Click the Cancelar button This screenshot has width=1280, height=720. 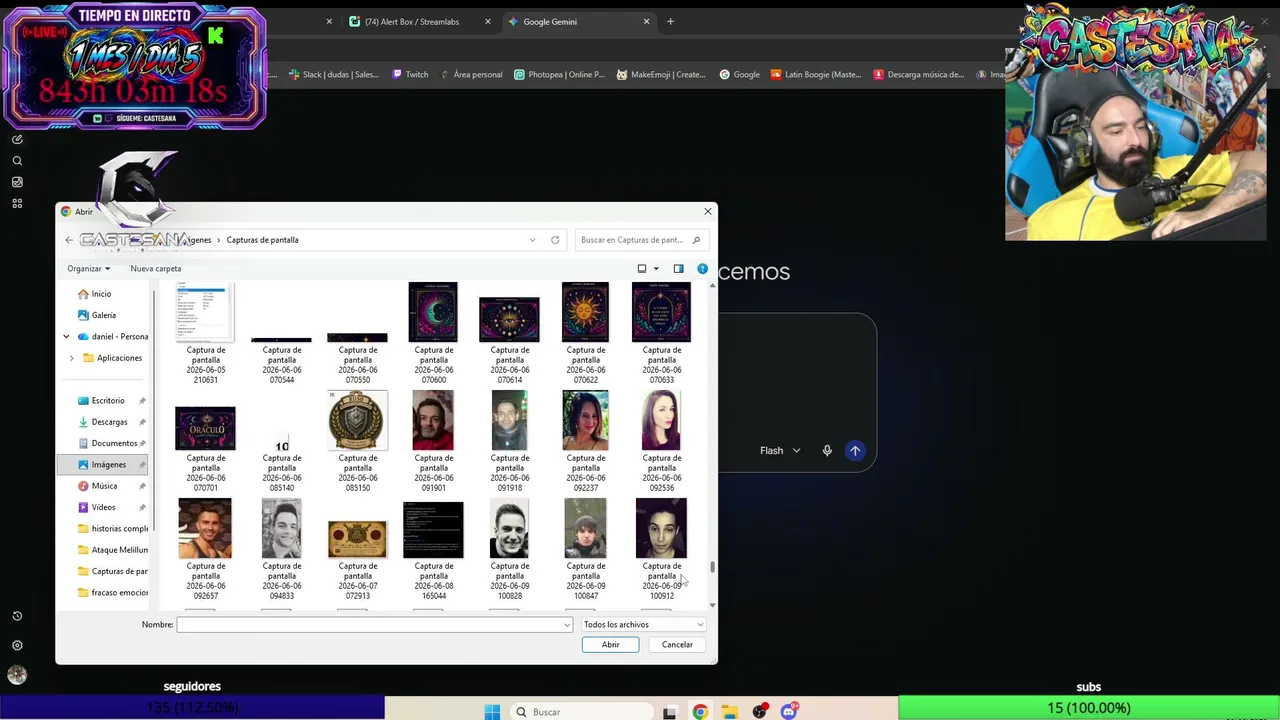pos(677,645)
